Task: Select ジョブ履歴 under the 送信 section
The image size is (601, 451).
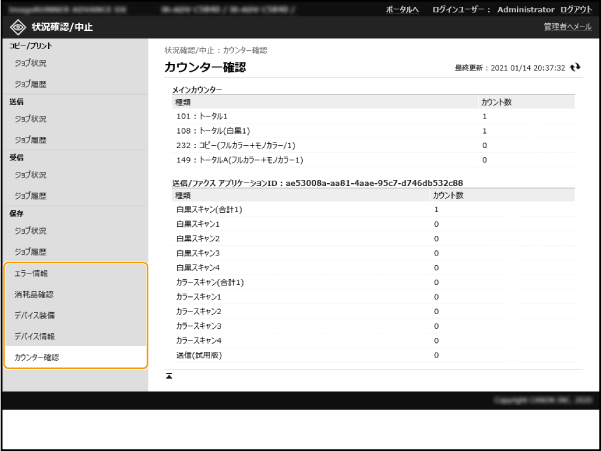Action: coord(30,140)
